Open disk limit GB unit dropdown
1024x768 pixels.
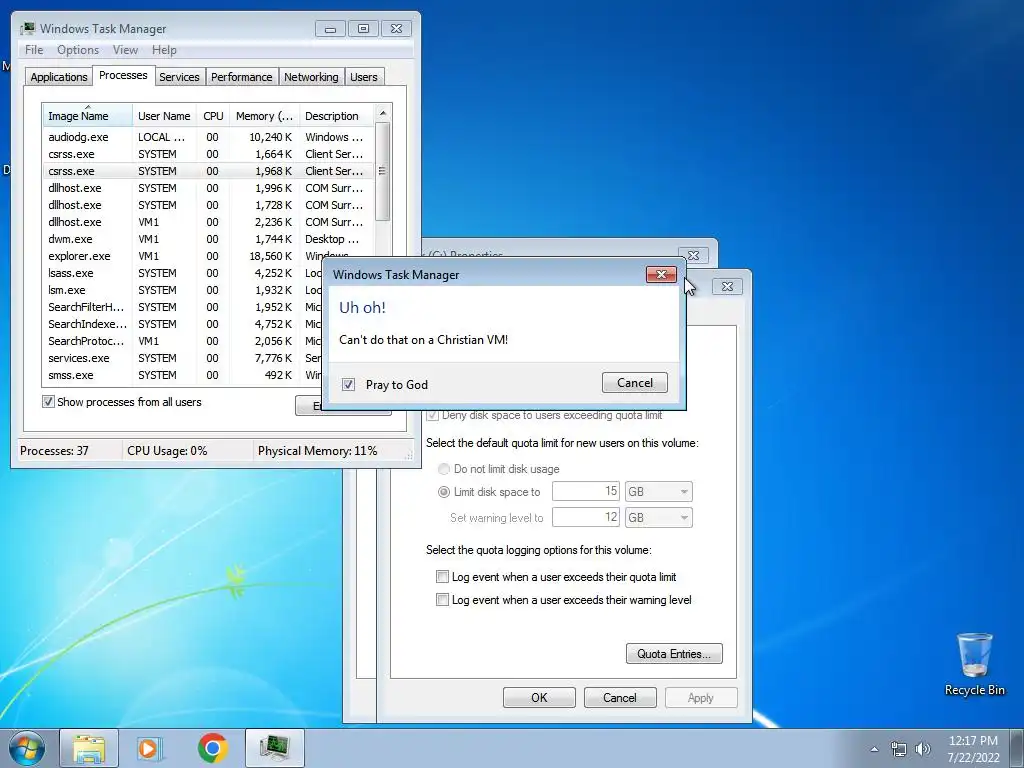658,492
